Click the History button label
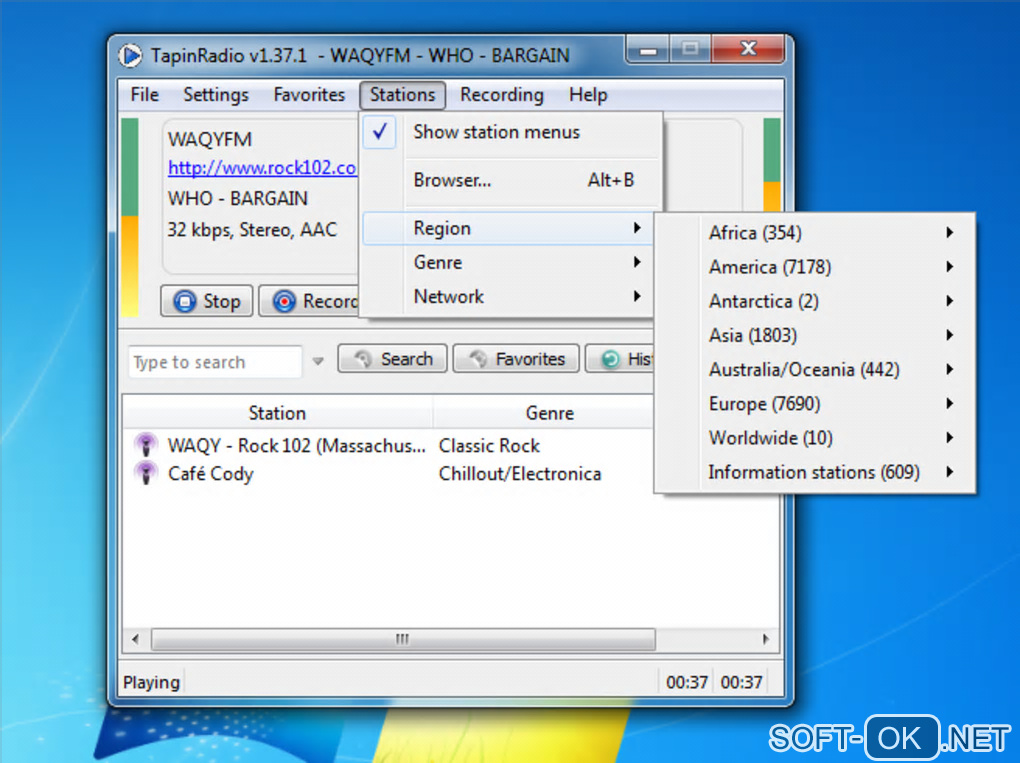The image size is (1020, 763). tap(639, 359)
